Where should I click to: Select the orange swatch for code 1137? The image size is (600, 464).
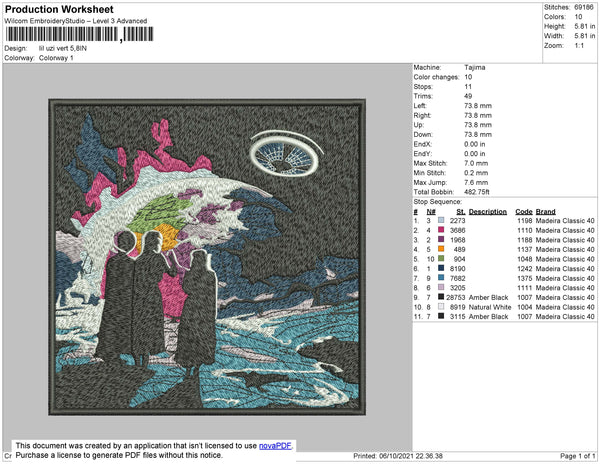point(441,249)
